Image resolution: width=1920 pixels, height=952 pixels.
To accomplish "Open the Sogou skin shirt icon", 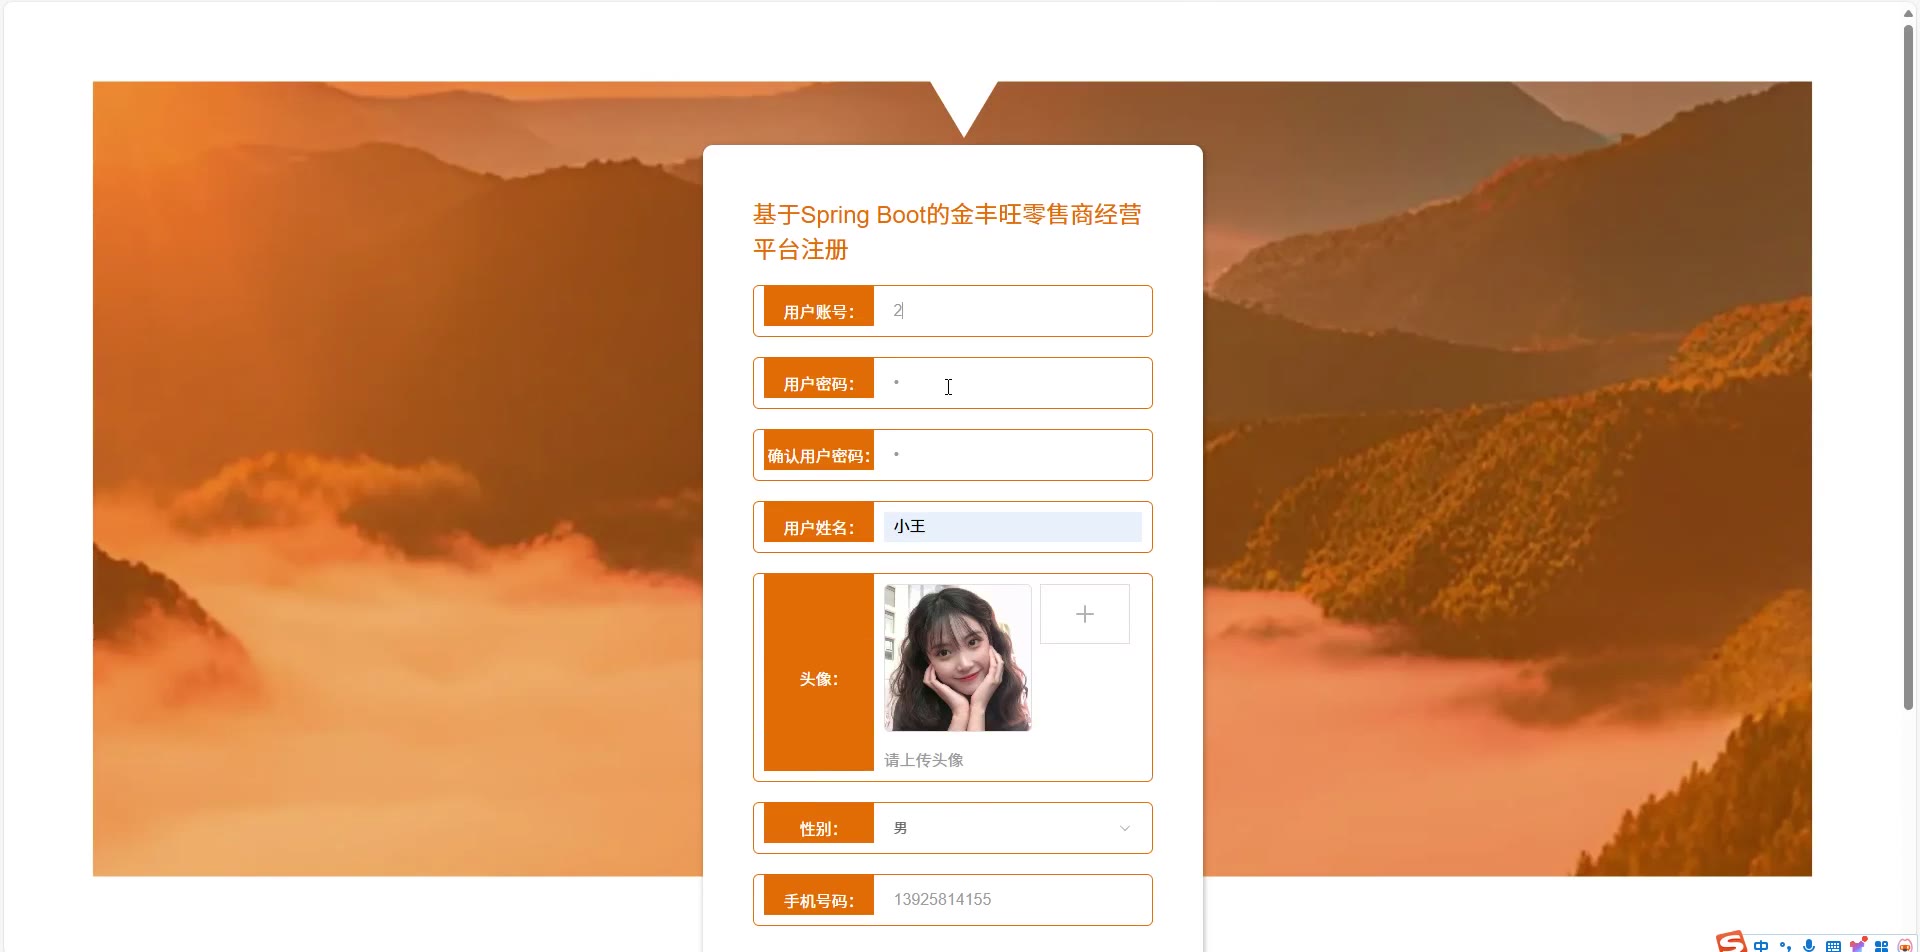I will (1858, 944).
